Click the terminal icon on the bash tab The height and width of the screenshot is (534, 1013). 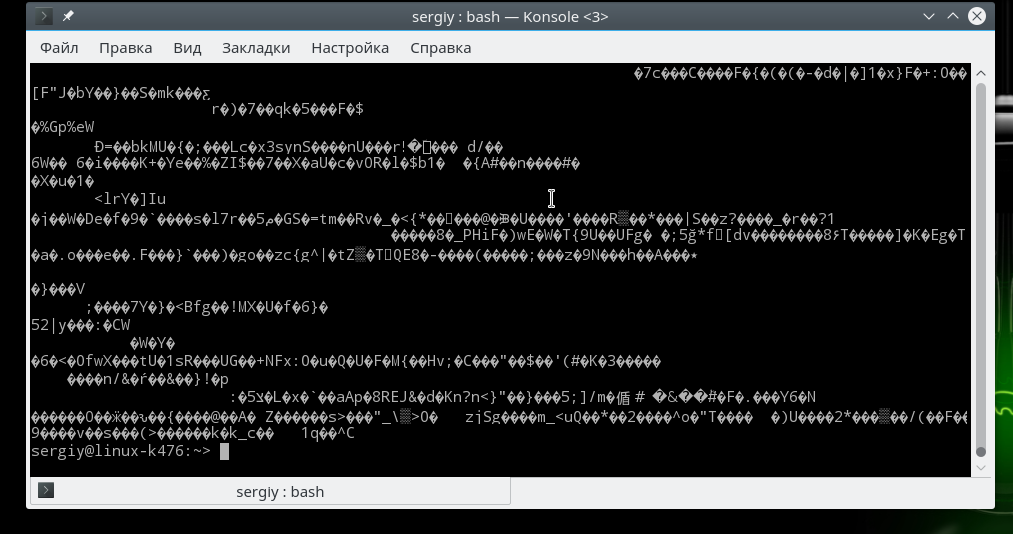[x=46, y=490]
